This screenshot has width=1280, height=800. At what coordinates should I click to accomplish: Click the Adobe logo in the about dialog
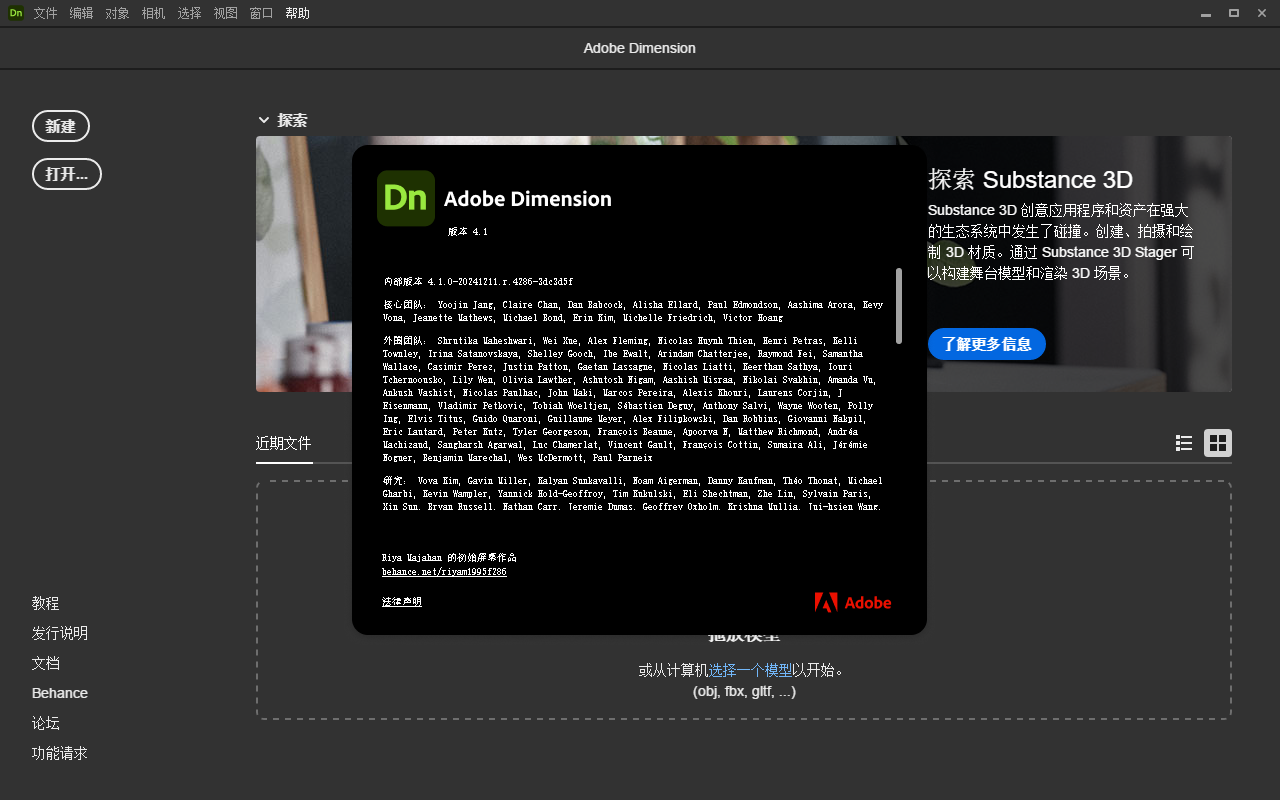click(852, 602)
